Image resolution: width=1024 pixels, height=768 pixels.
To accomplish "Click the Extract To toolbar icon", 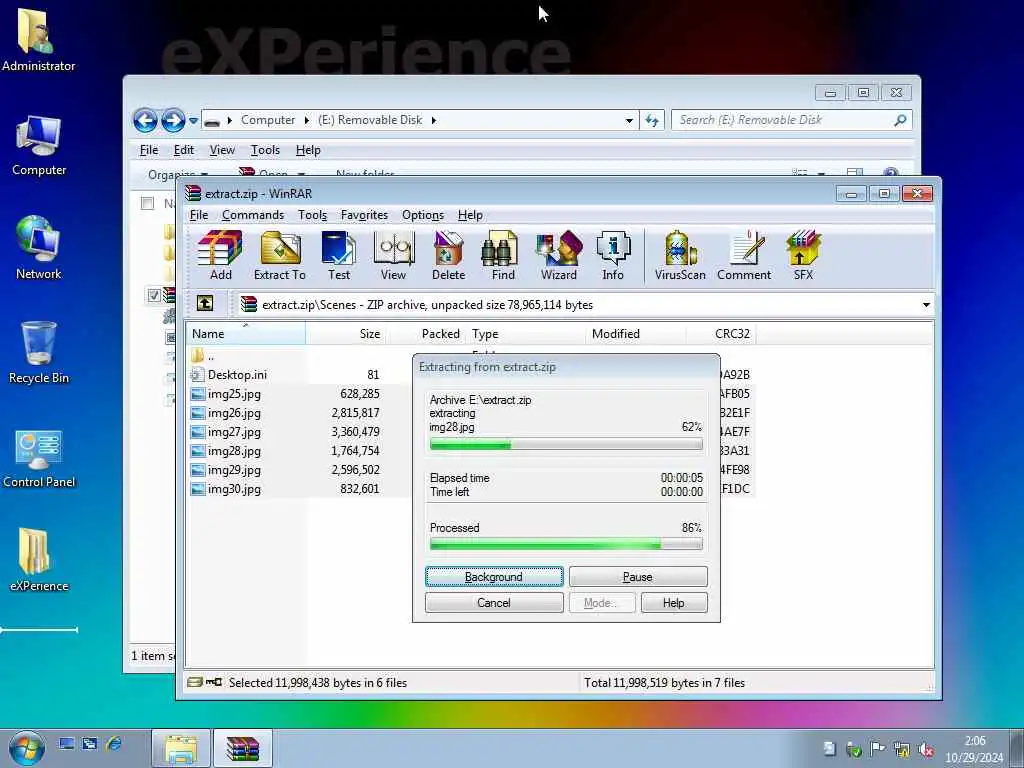I will pyautogui.click(x=280, y=255).
